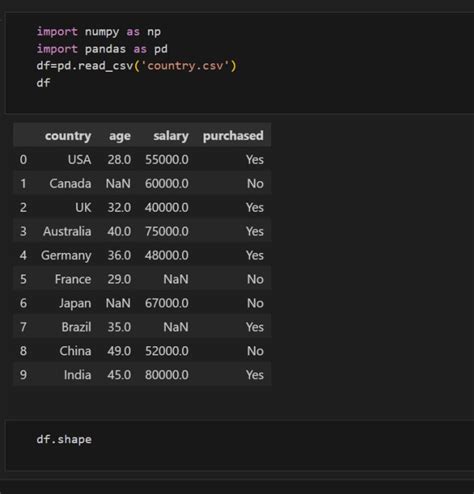
Task: Click the NaN salary value in Brazil row
Action: [x=176, y=327]
